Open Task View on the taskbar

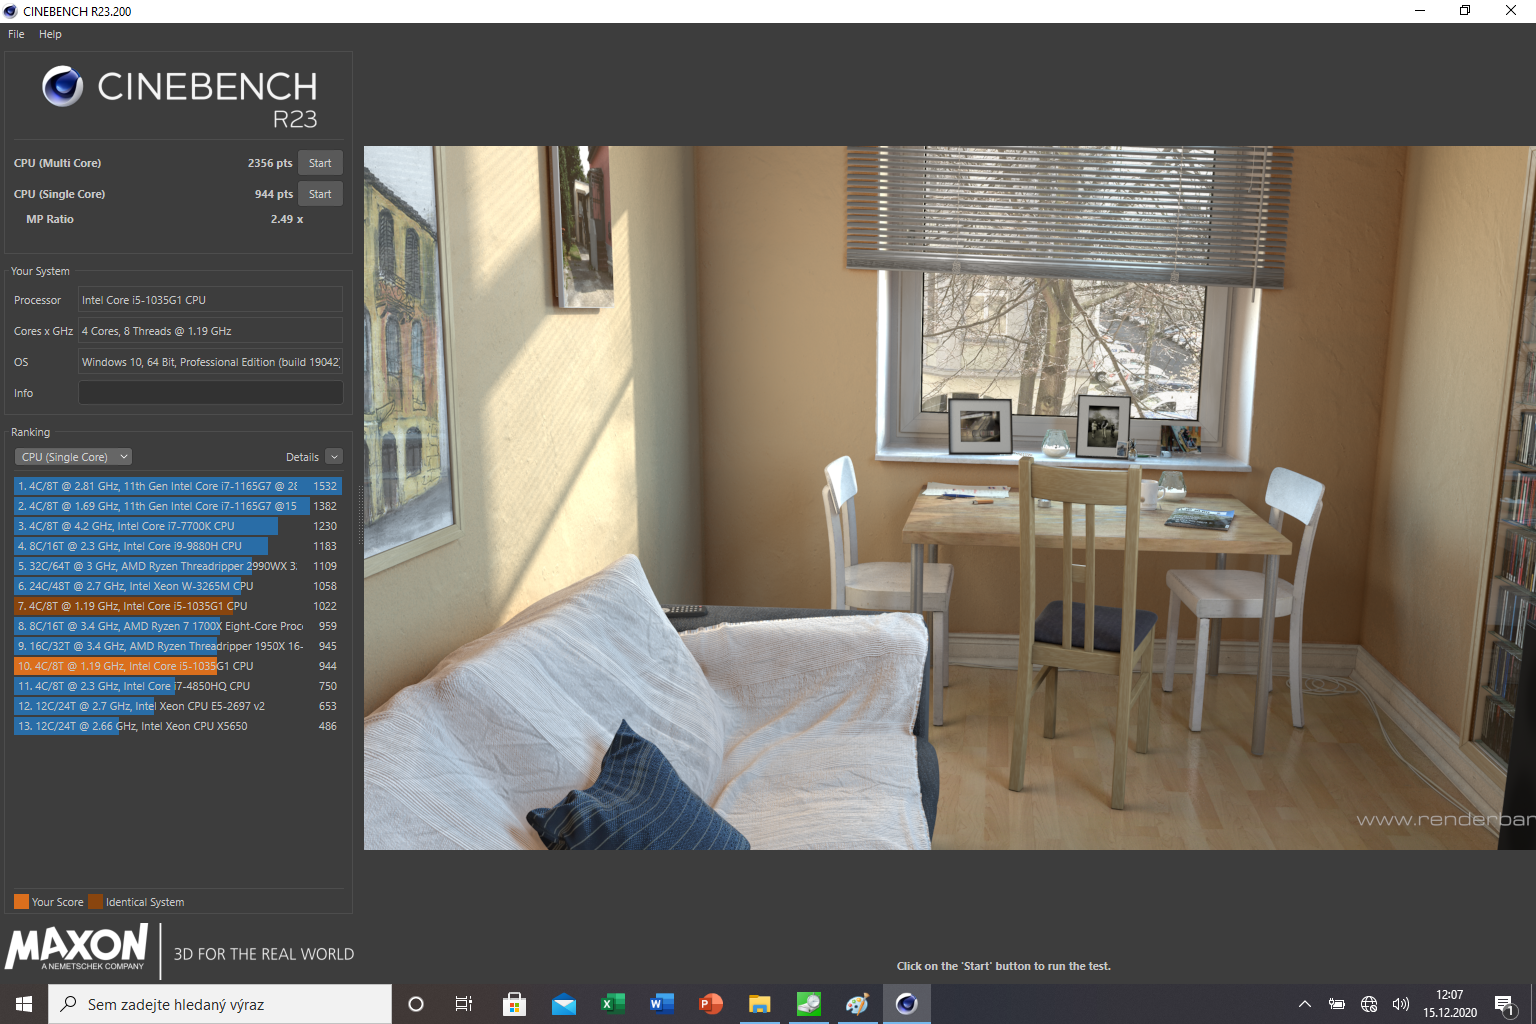click(464, 1004)
